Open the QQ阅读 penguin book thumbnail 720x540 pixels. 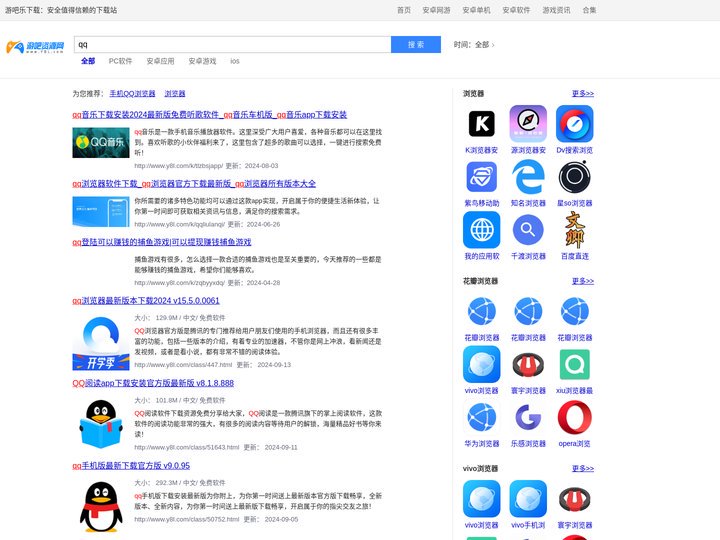[101, 424]
